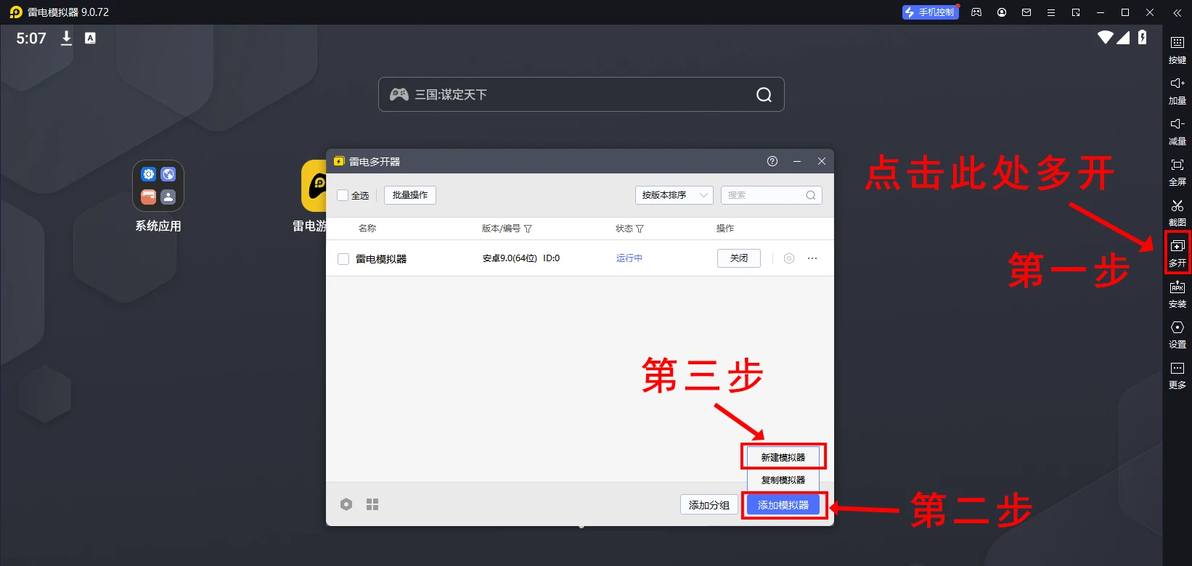The height and width of the screenshot is (566, 1192).
Task: Install an APK via the 安装 icon
Action: [1177, 294]
